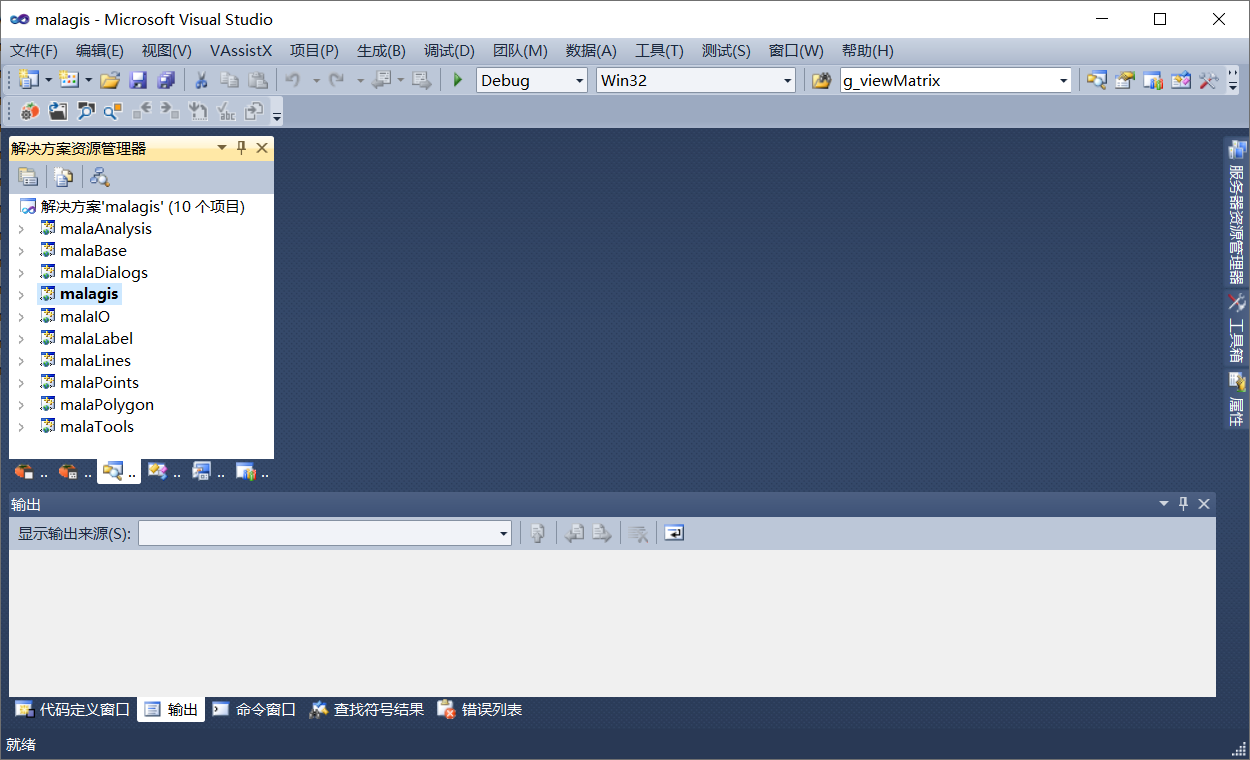
Task: Select the malaLabel project
Action: point(96,339)
